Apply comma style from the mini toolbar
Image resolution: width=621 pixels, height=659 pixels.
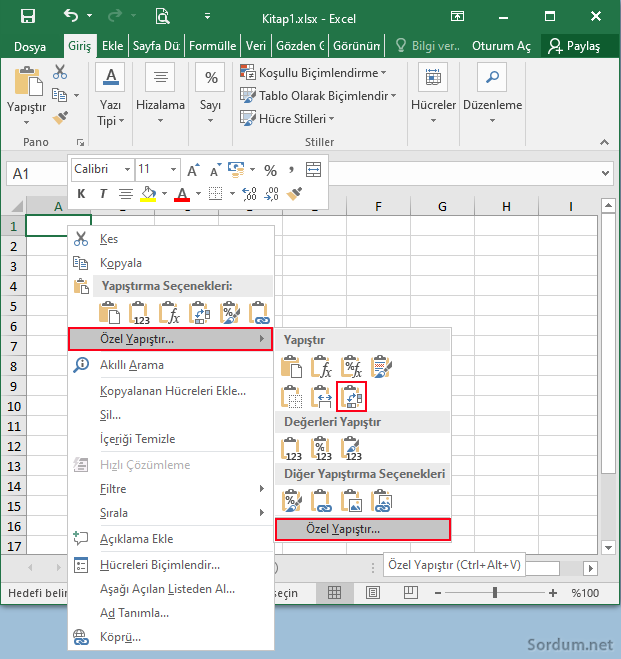(x=291, y=170)
